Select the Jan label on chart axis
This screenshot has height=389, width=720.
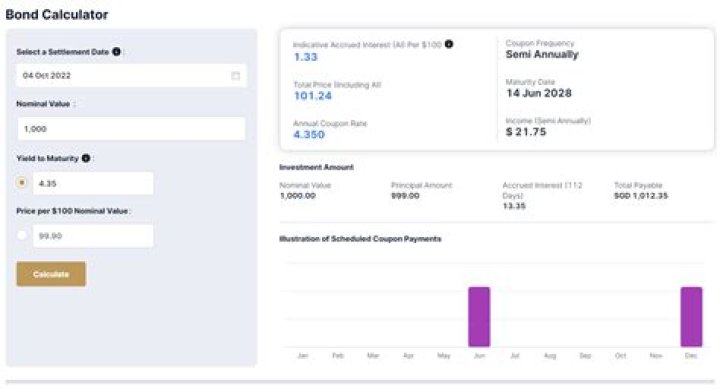(x=303, y=355)
